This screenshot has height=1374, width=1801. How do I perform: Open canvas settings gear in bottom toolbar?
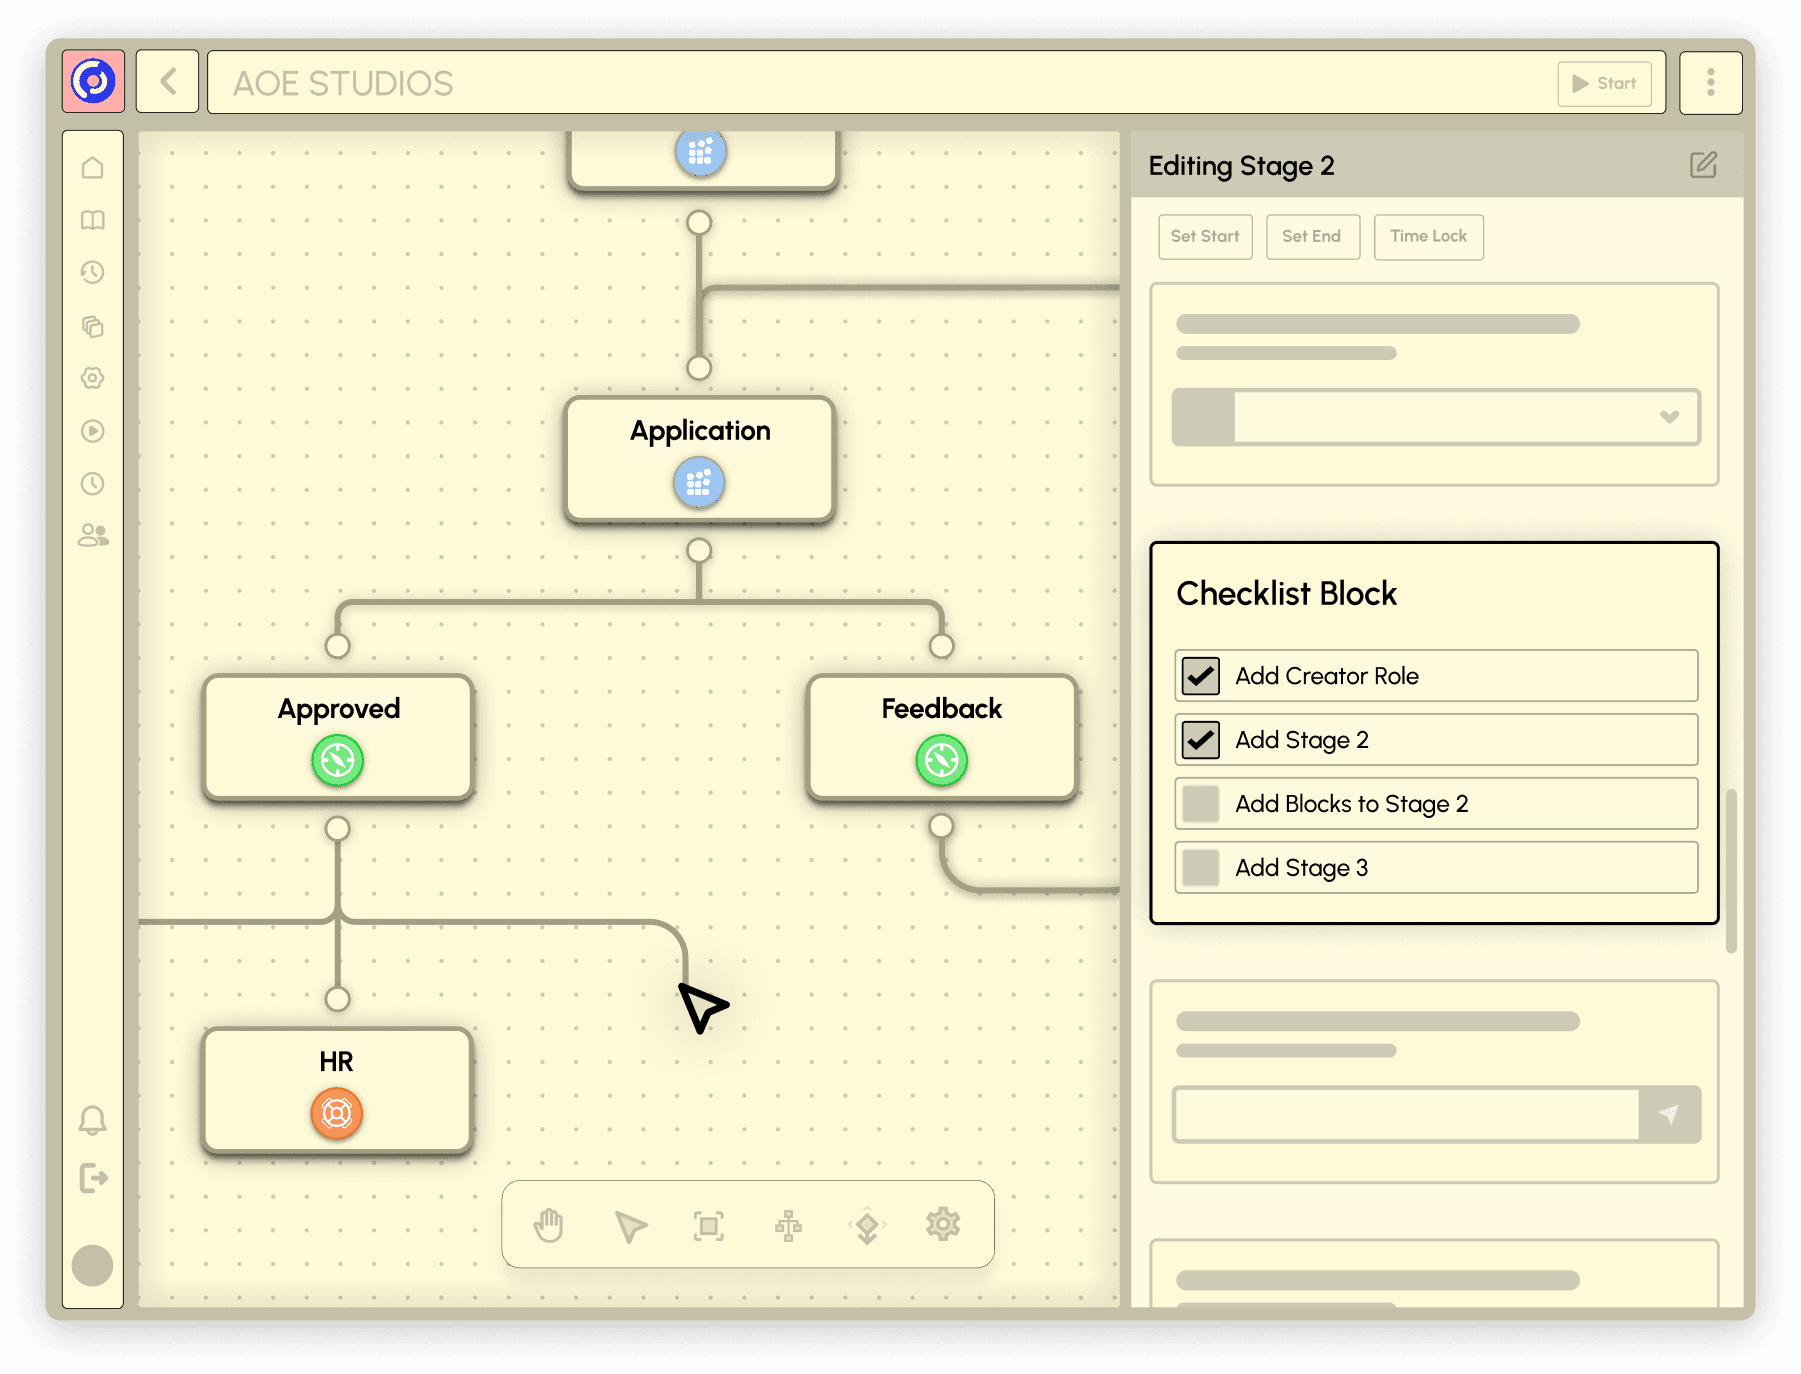(943, 1224)
